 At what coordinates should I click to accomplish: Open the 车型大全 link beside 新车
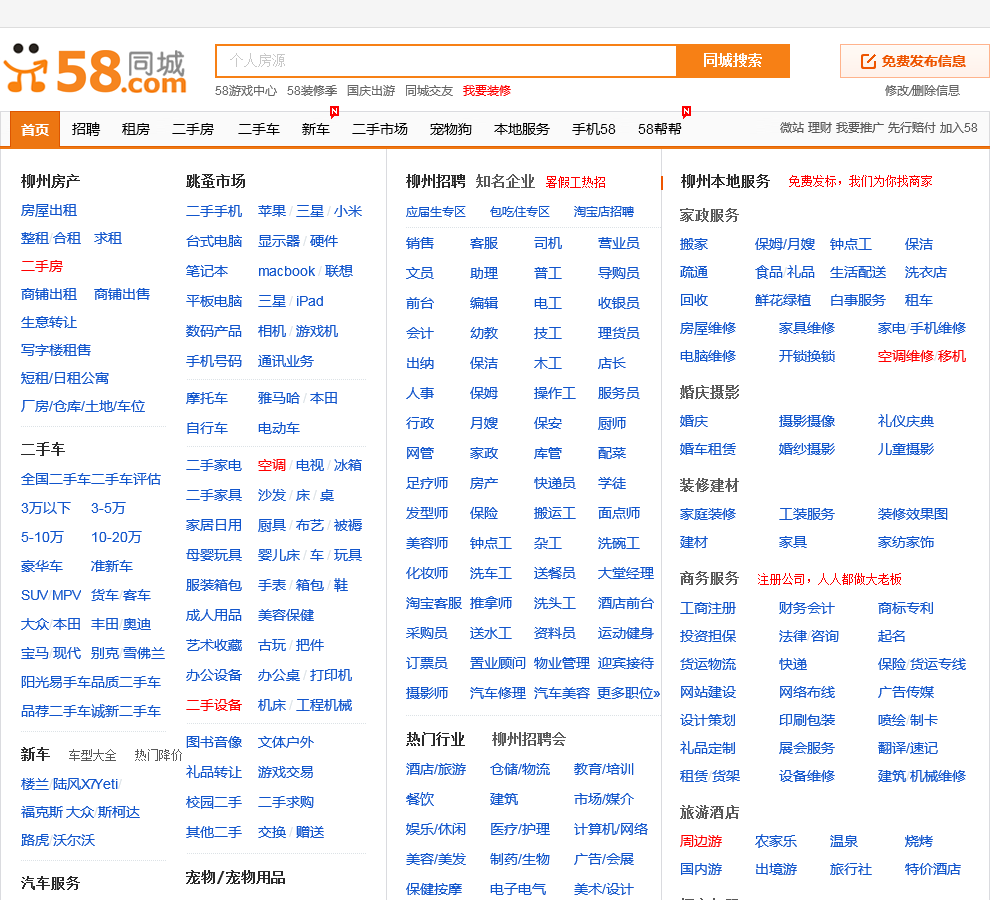click(92, 755)
